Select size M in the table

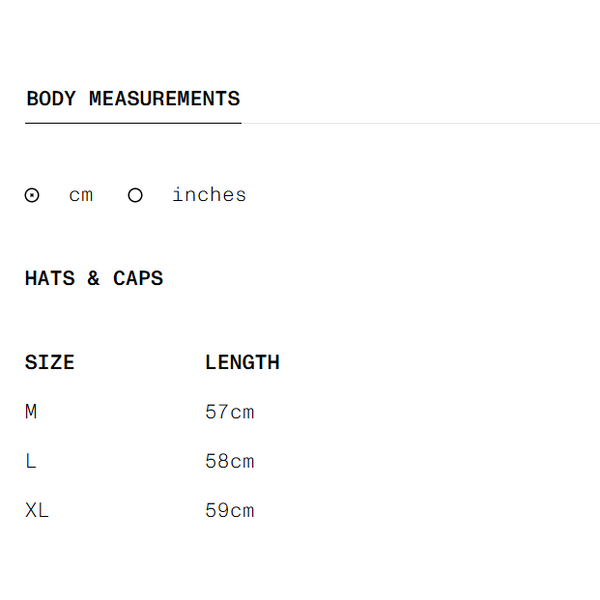point(31,412)
